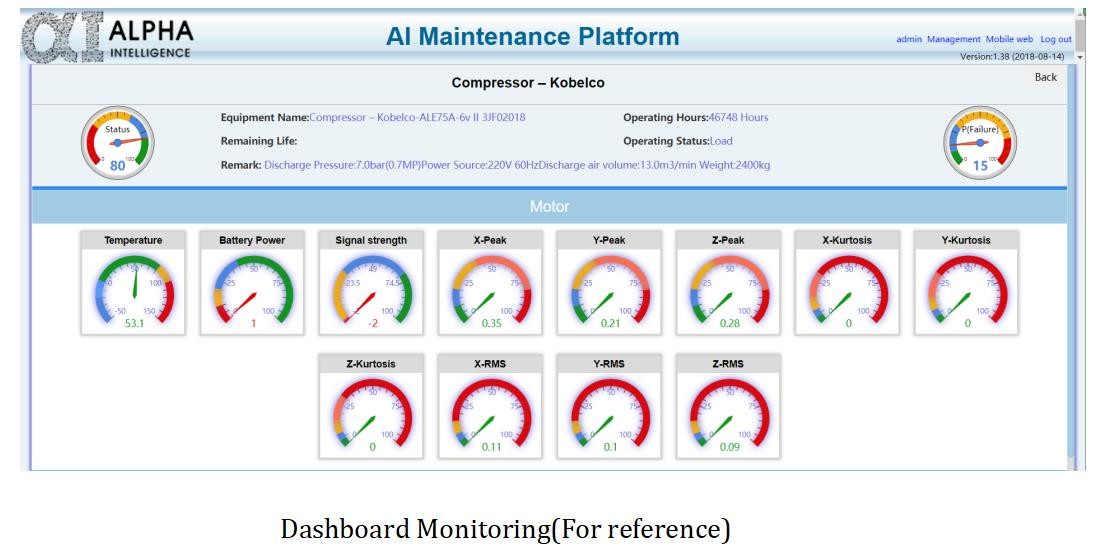1110x552 pixels.
Task: Select the X-RMS gauge card
Action: pyautogui.click(x=490, y=406)
